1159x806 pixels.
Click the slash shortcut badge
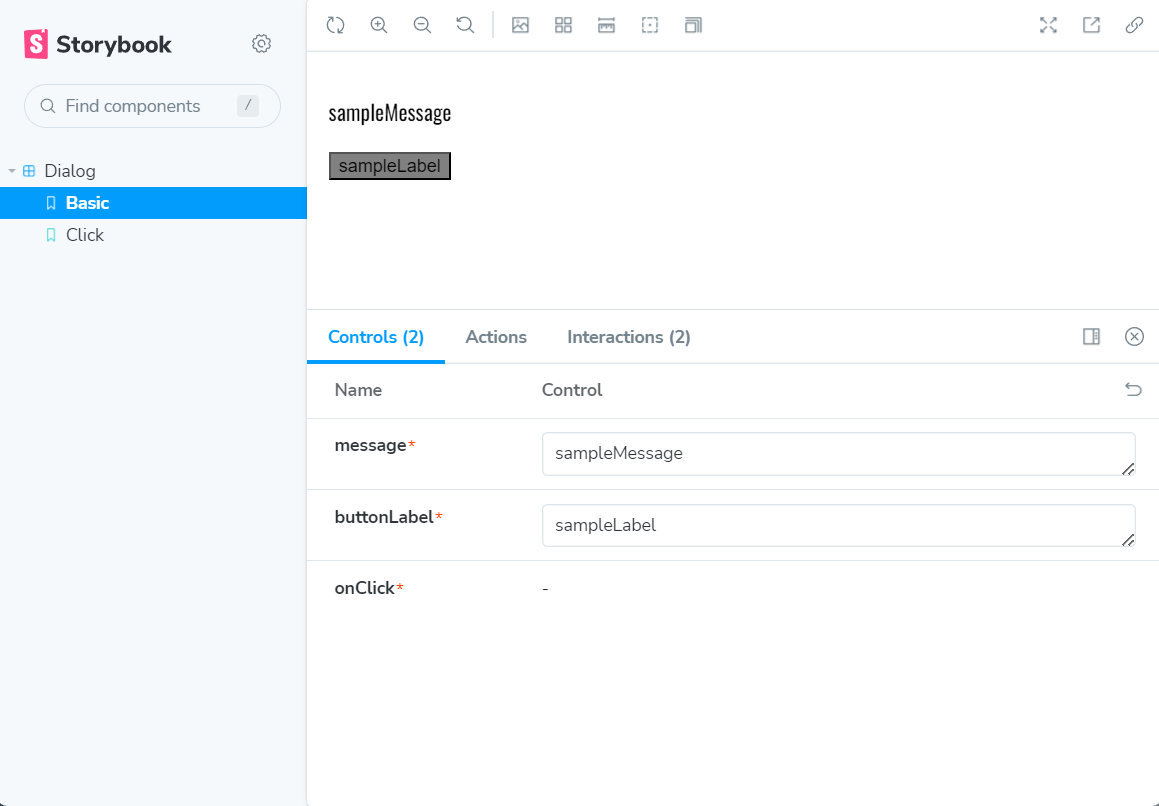(248, 106)
